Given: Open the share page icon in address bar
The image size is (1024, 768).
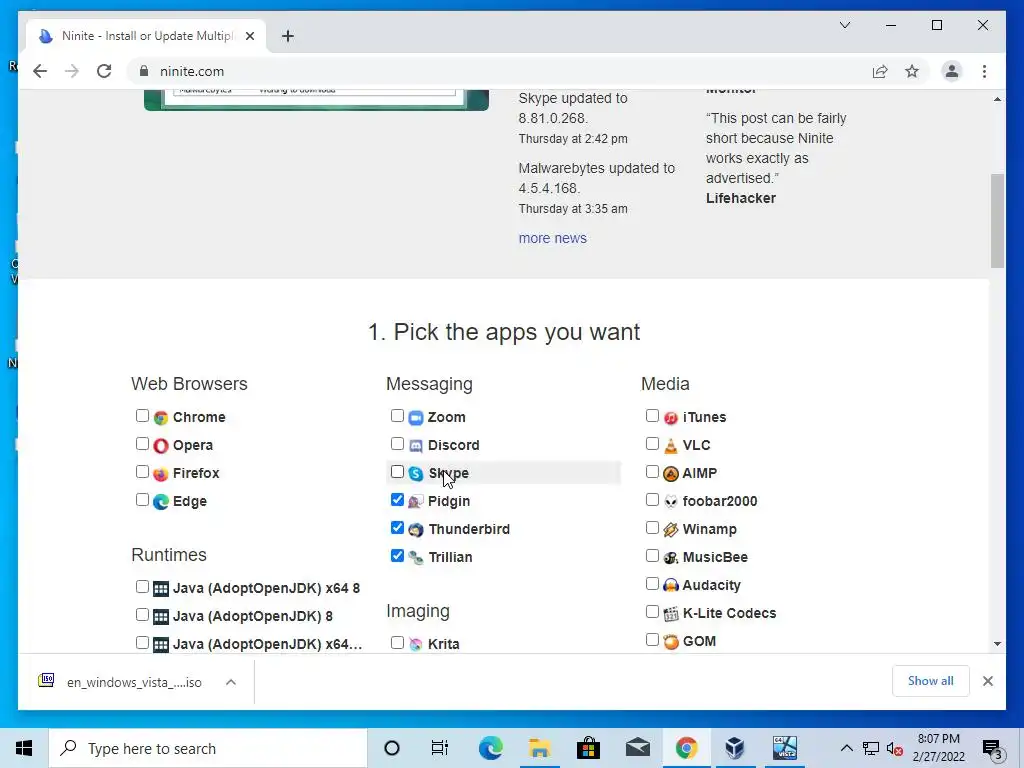Looking at the screenshot, I should pyautogui.click(x=880, y=71).
